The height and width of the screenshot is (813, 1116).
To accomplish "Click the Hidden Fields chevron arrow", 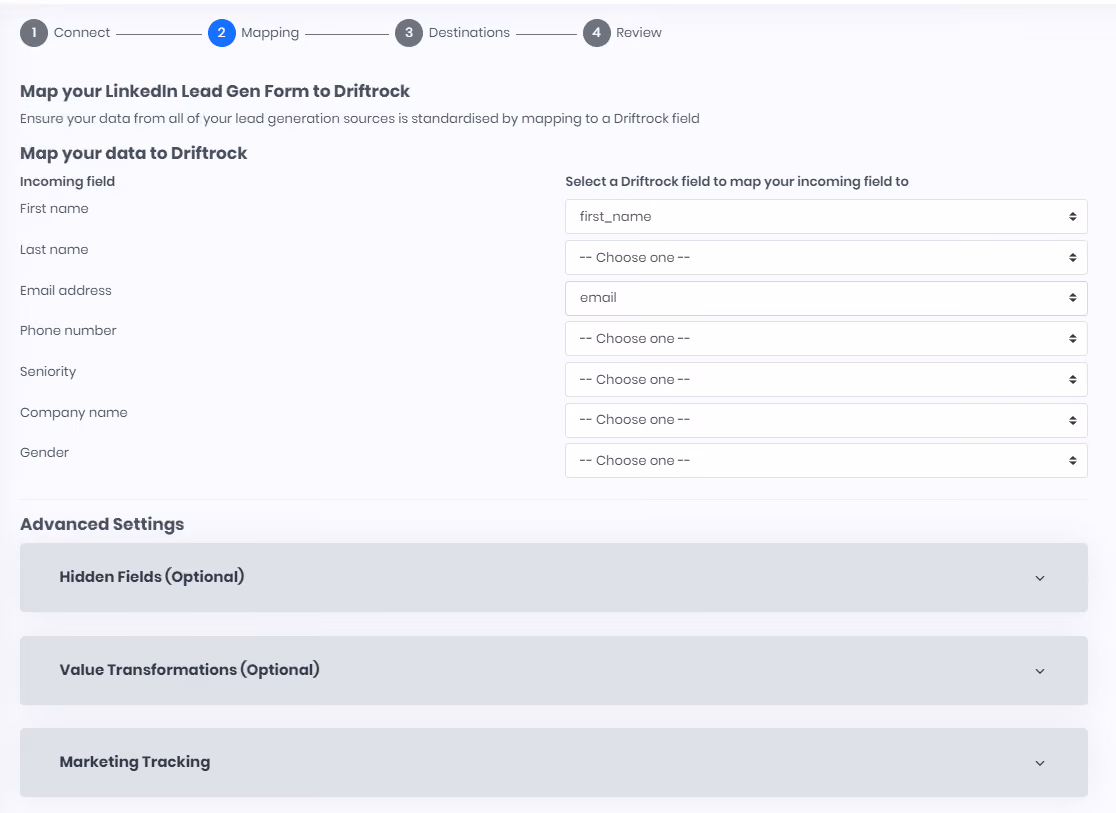I will click(1040, 578).
